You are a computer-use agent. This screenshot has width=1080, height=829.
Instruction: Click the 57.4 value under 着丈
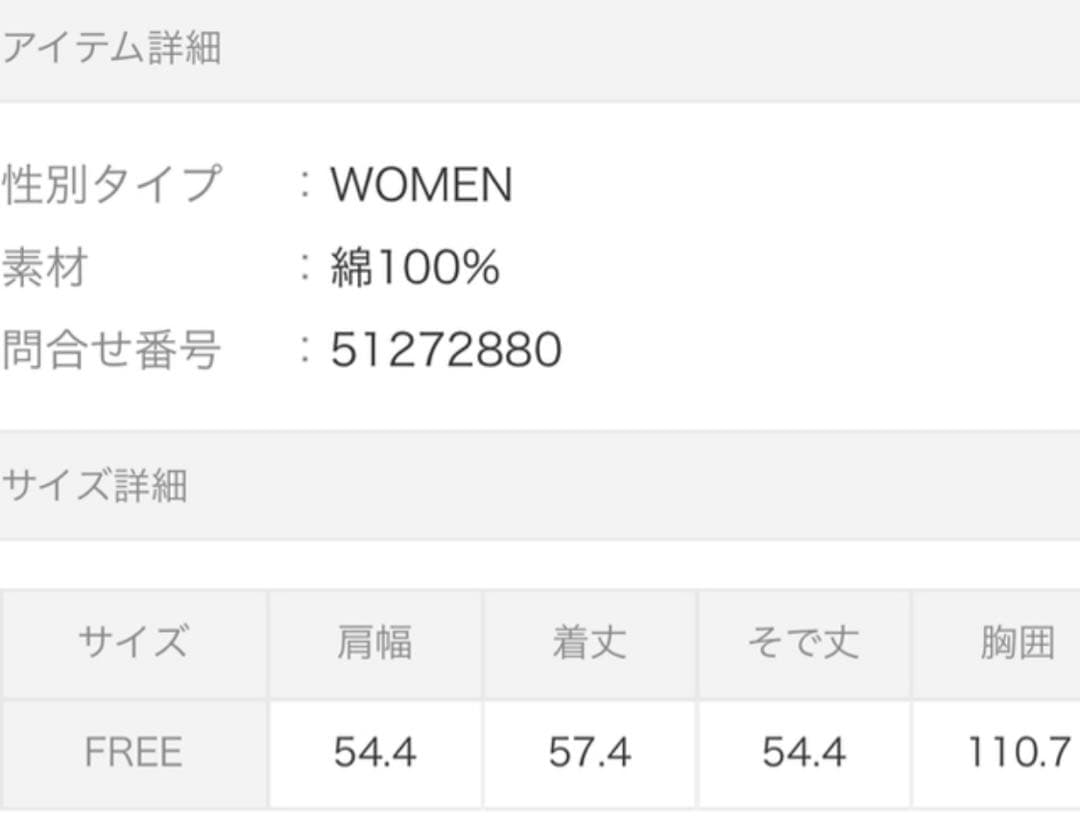[589, 753]
